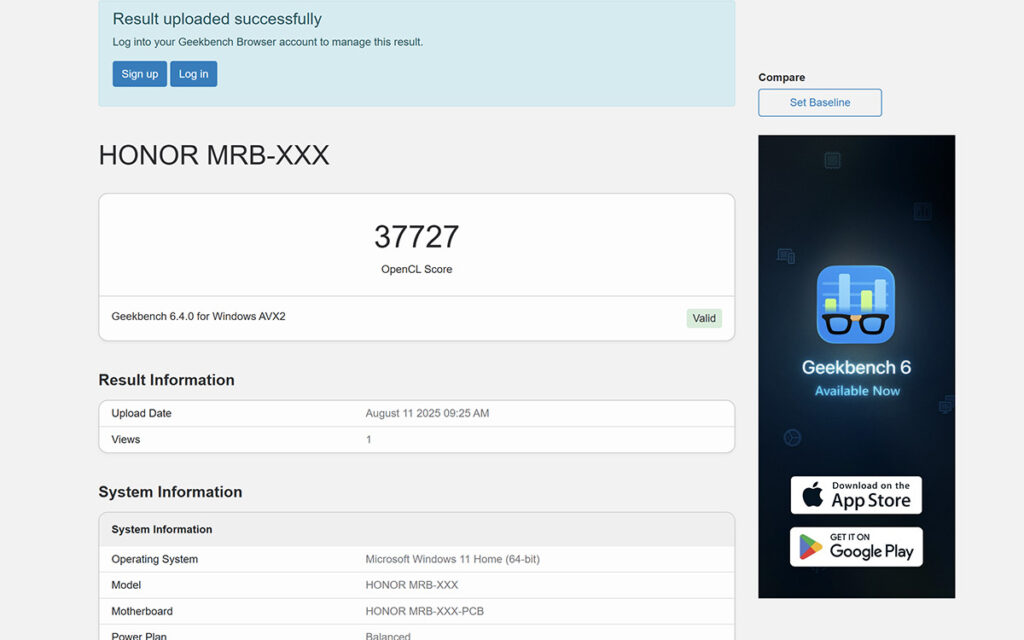The height and width of the screenshot is (640, 1024).
Task: Click the Operating System row label
Action: pyautogui.click(x=155, y=559)
